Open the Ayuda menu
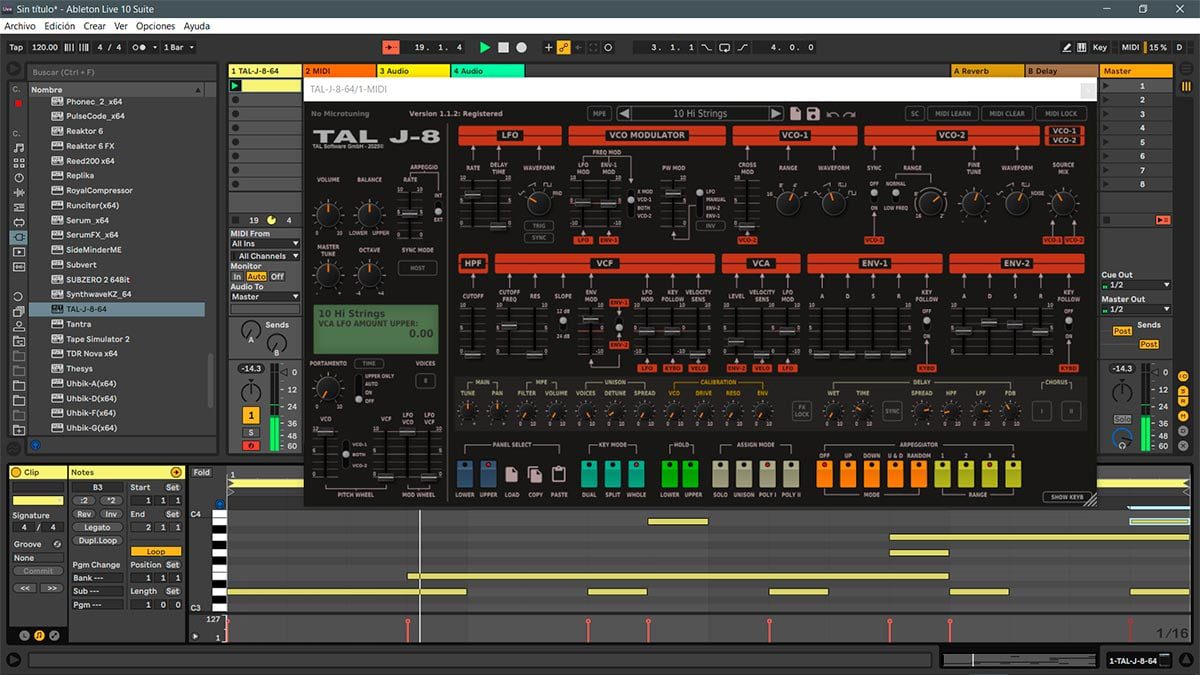 click(x=197, y=26)
